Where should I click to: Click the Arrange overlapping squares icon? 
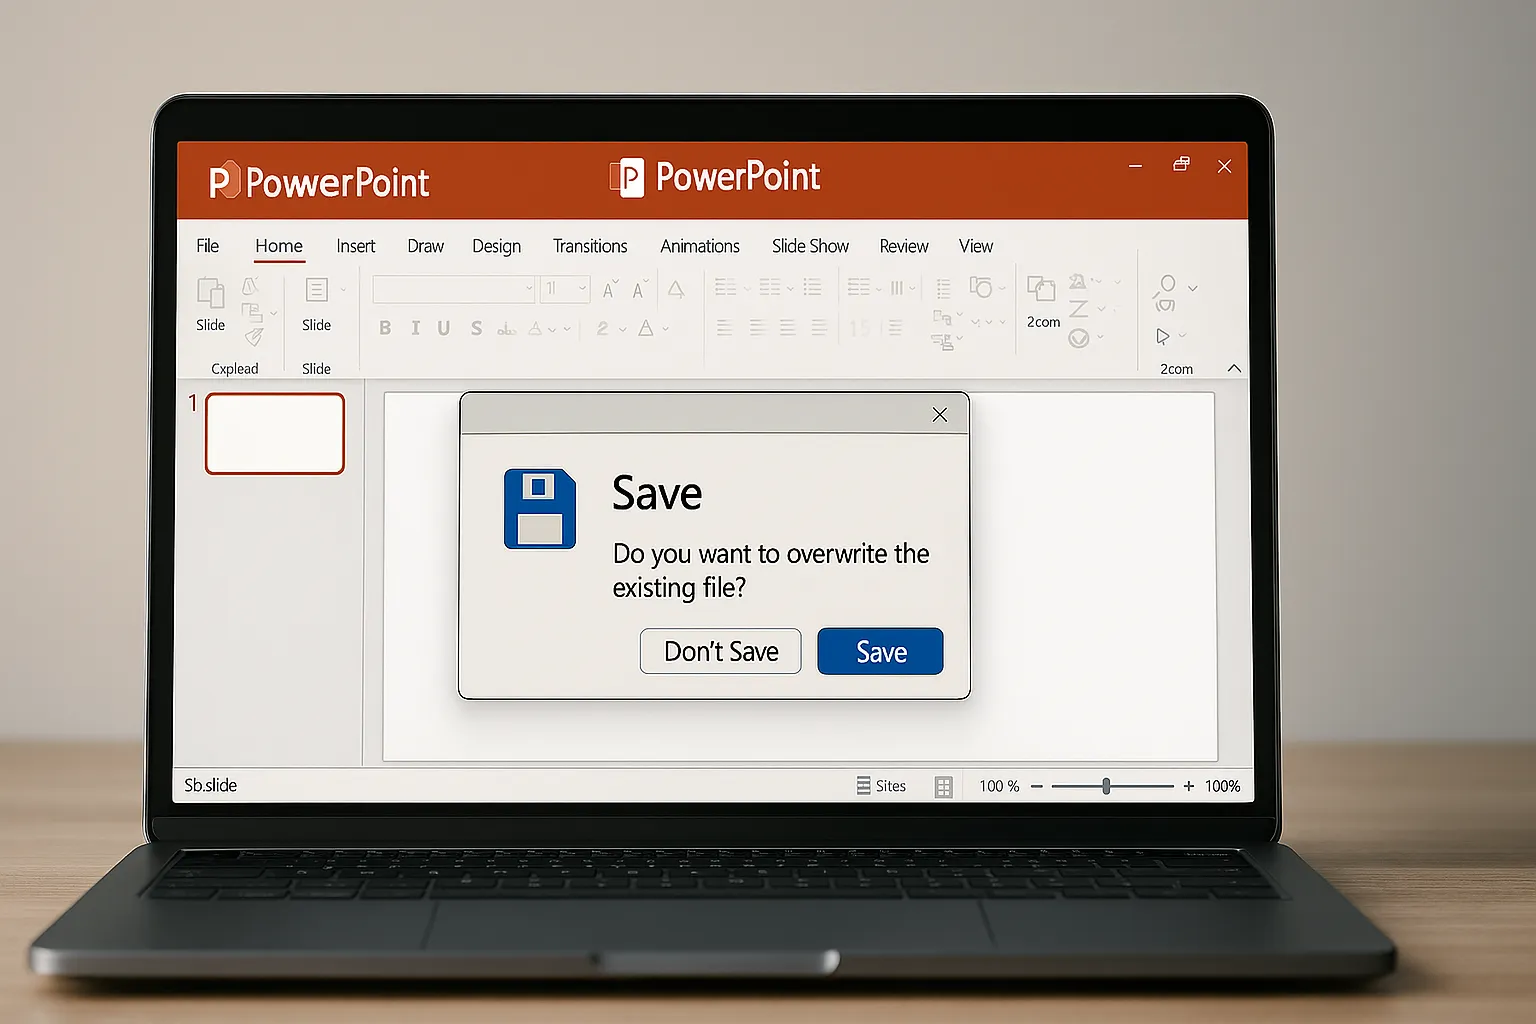coord(1042,289)
